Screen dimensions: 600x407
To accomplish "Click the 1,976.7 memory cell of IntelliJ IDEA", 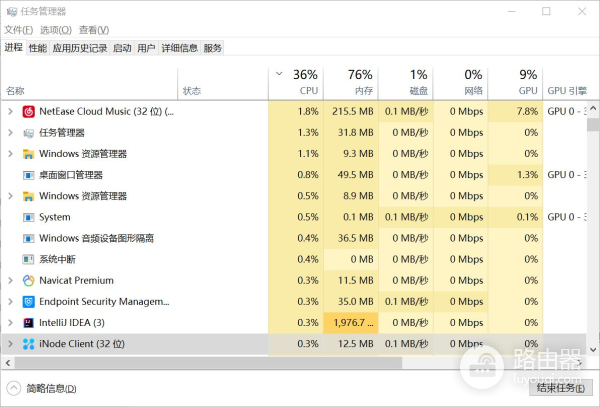I will 351,323.
